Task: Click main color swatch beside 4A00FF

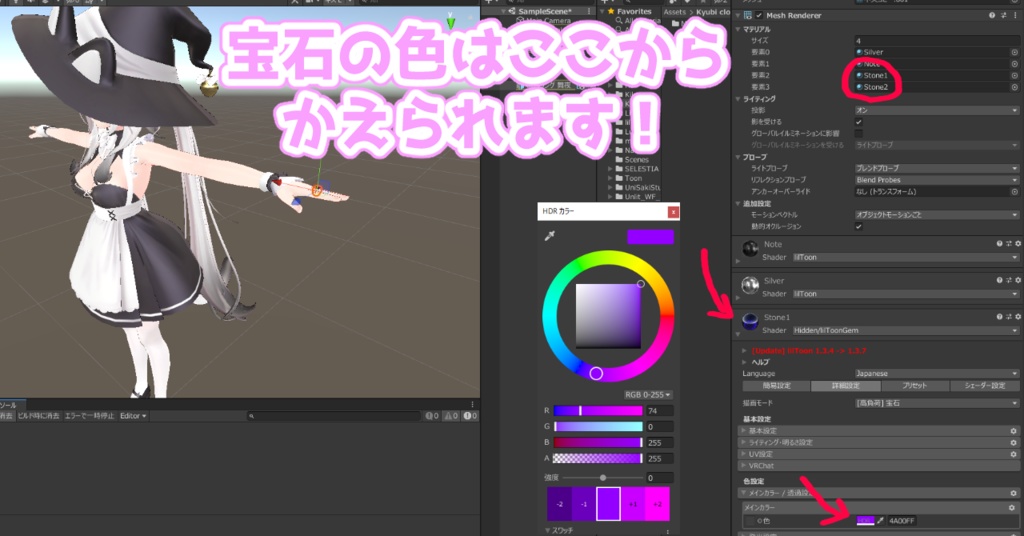Action: [865, 520]
